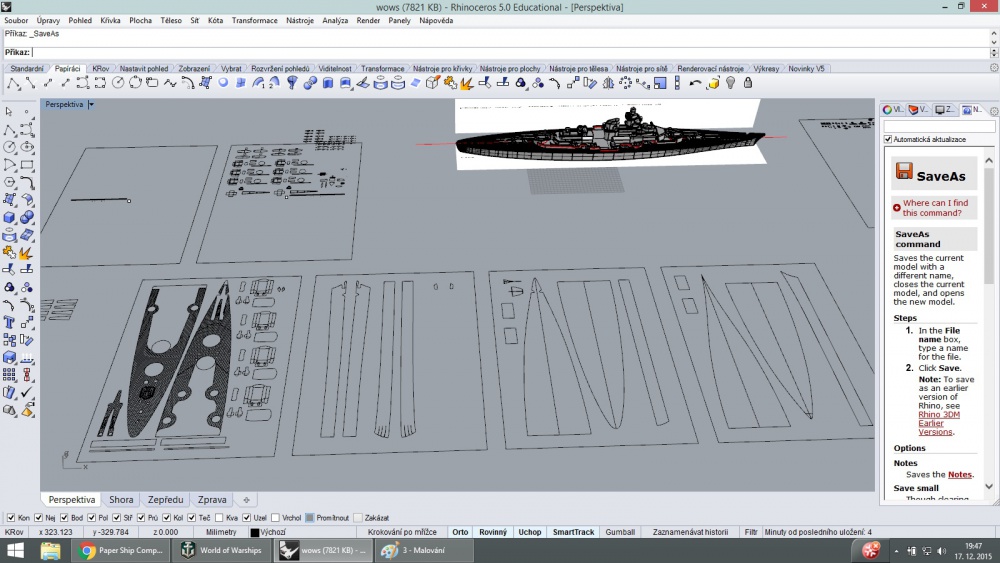The width and height of the screenshot is (1000, 563).
Task: Activate the Explode tool in left toolbar
Action: click(27, 253)
